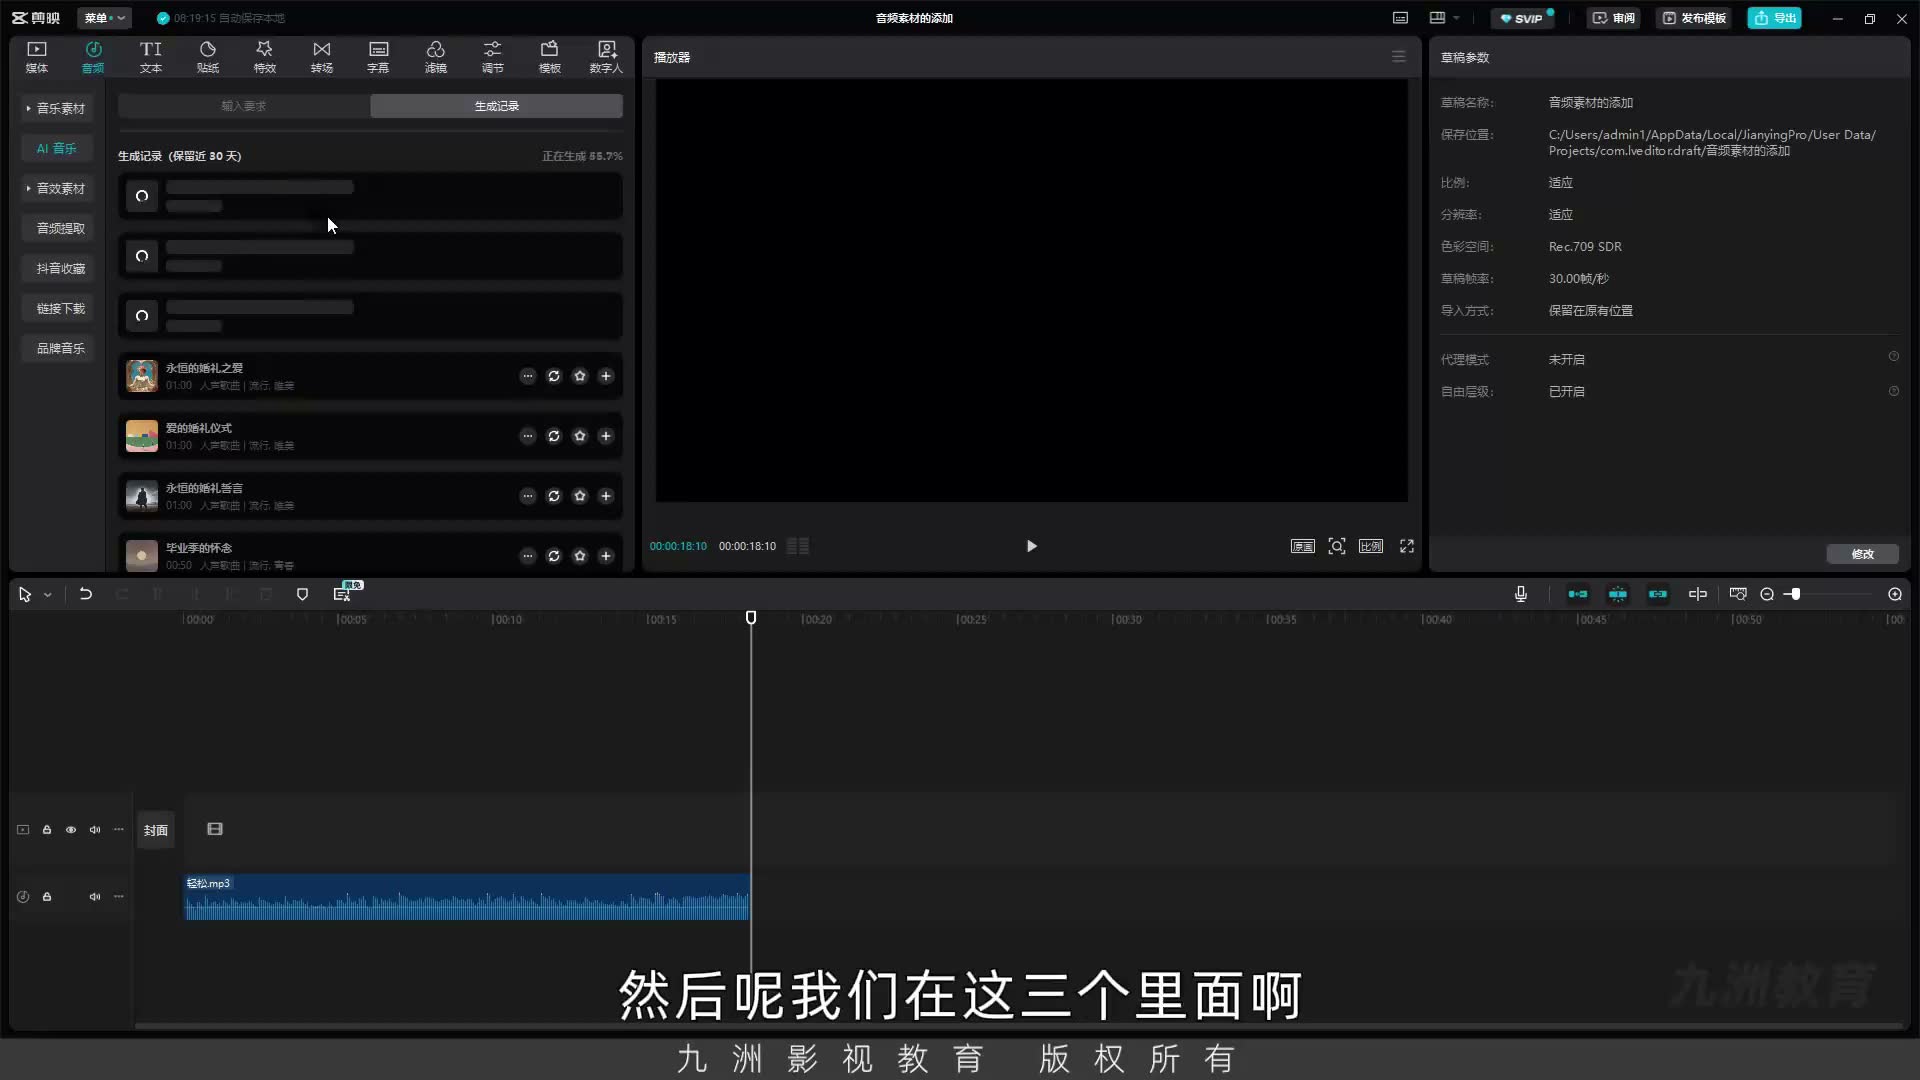Click the 原画 original quality icon

[x=1303, y=546]
